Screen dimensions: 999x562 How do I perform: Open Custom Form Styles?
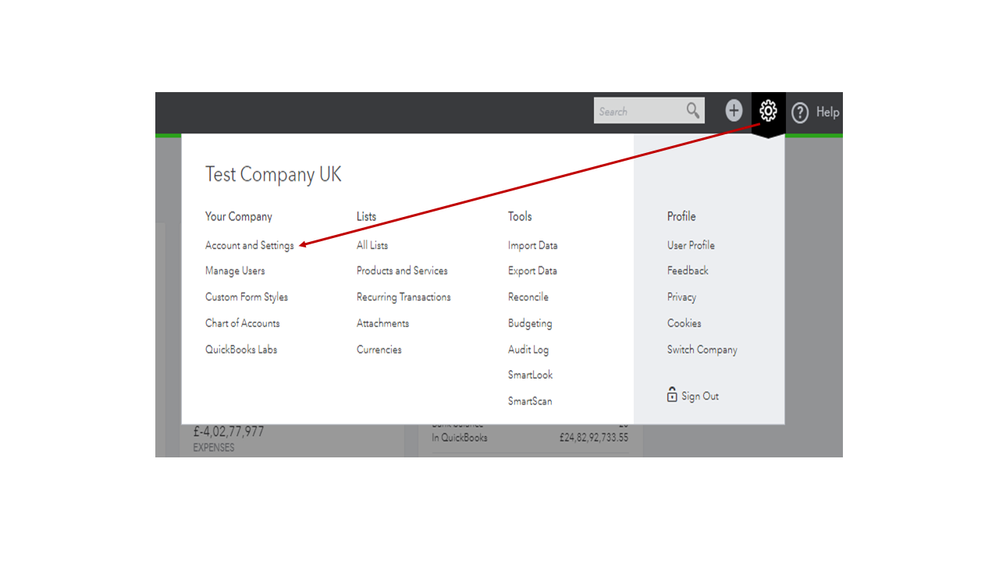[247, 297]
